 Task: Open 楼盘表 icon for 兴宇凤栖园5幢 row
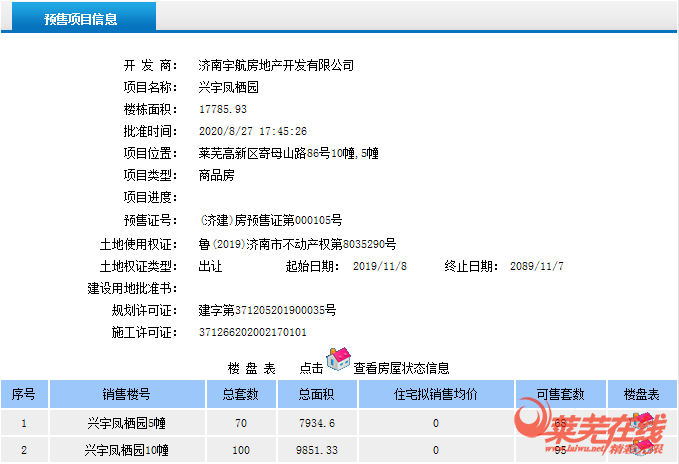641,421
